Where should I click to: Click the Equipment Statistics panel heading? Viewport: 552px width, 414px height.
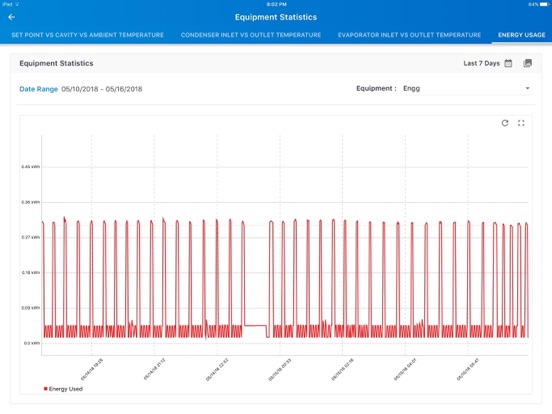[56, 63]
